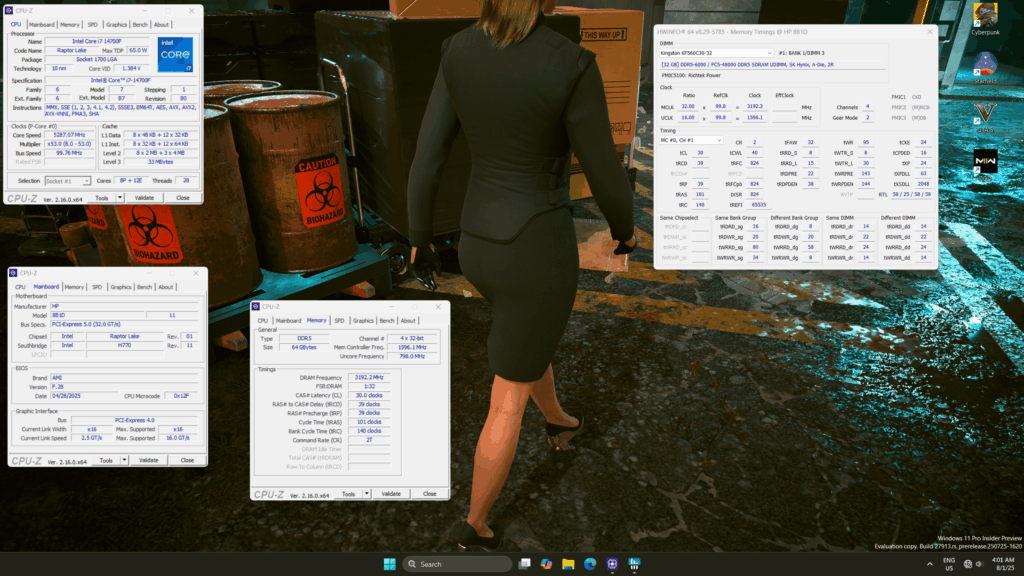Open the Bench tab in CPU window
The image size is (1024, 576).
pyautogui.click(x=140, y=25)
